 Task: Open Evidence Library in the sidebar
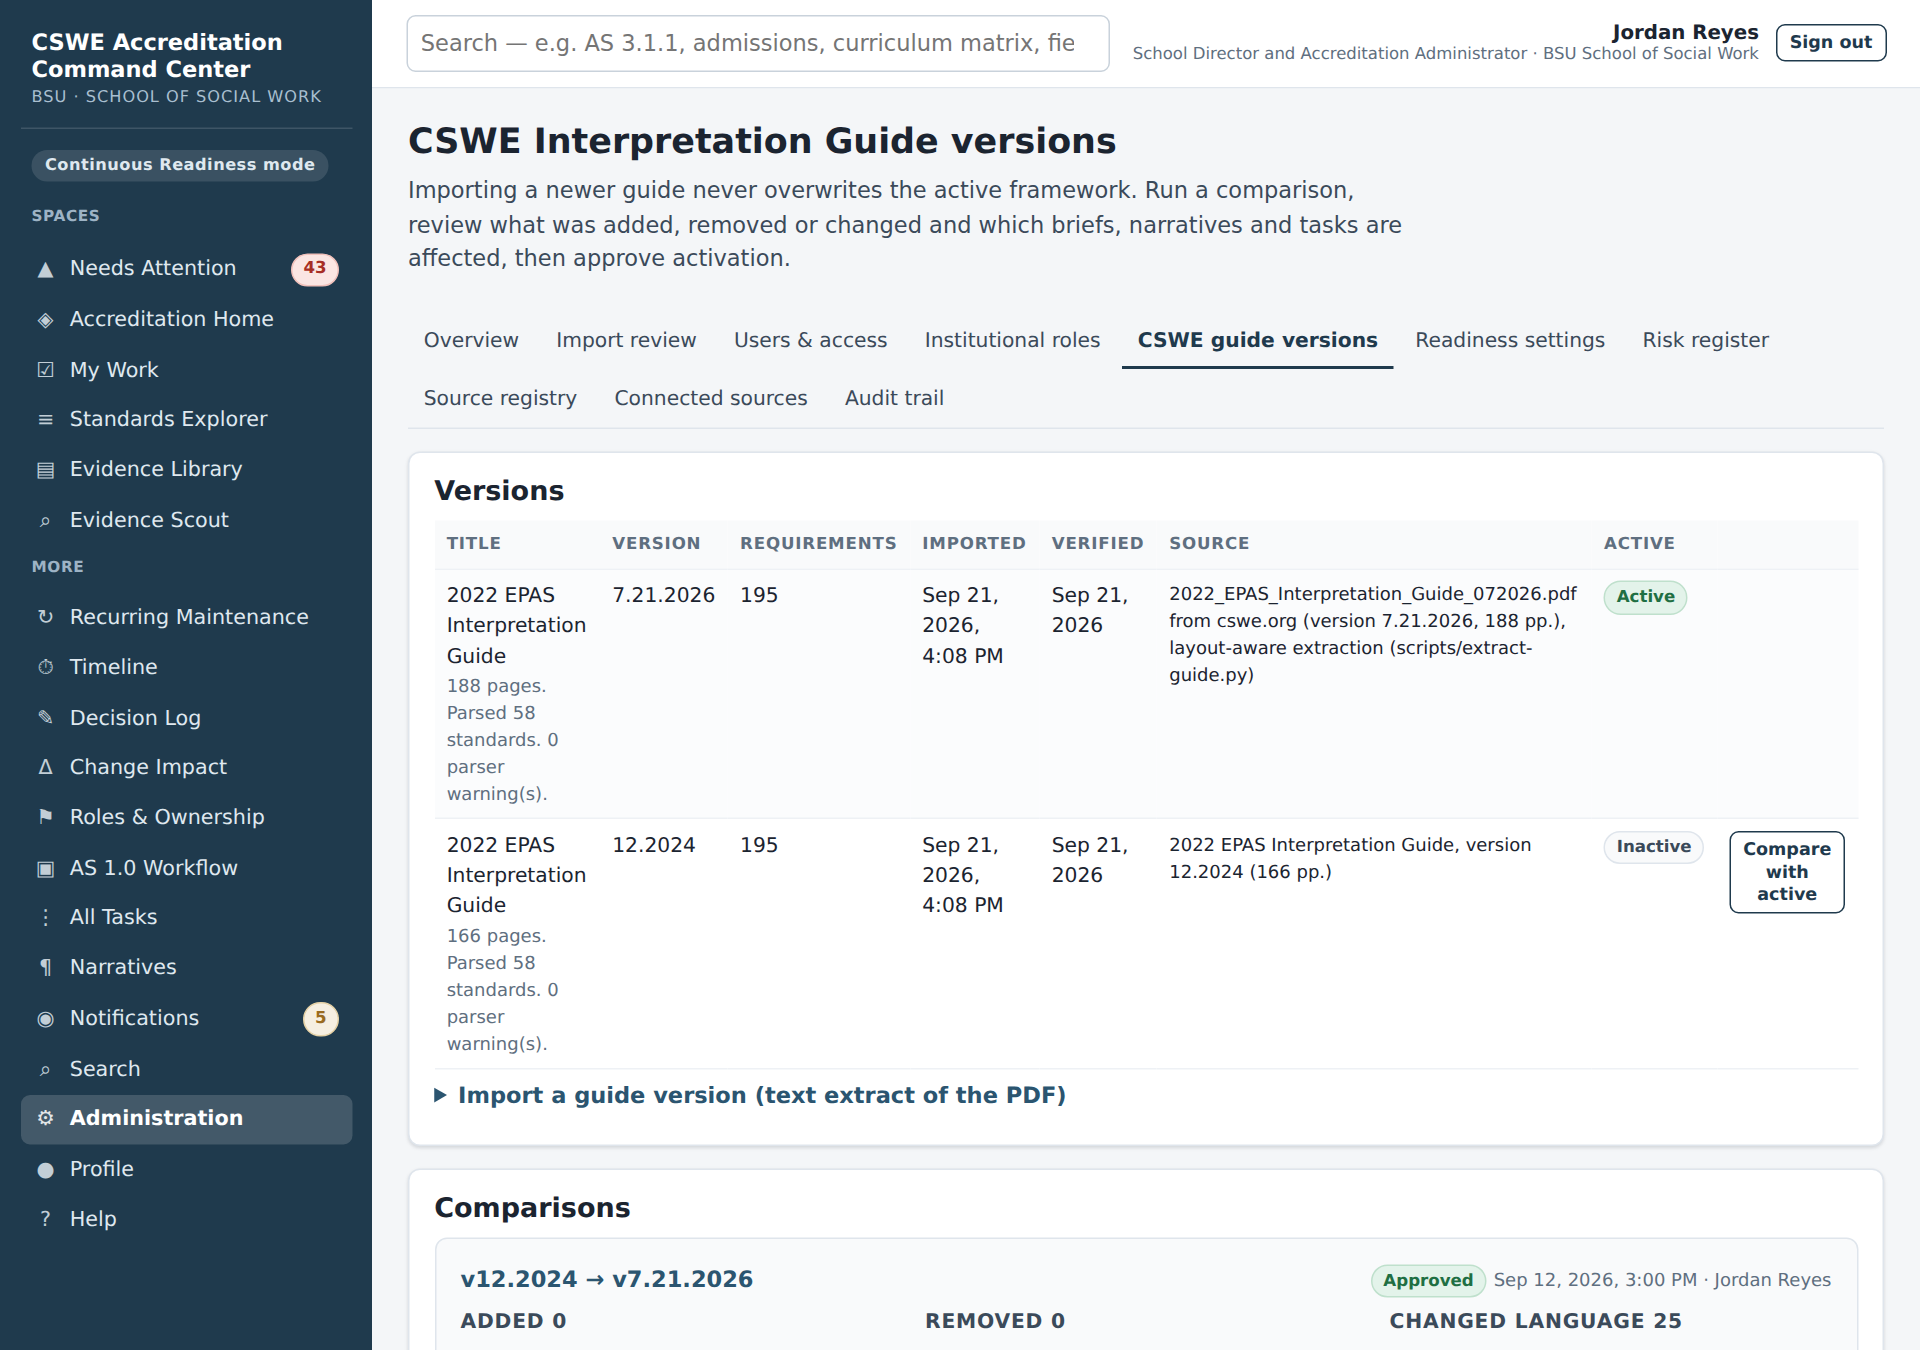pyautogui.click(x=186, y=469)
